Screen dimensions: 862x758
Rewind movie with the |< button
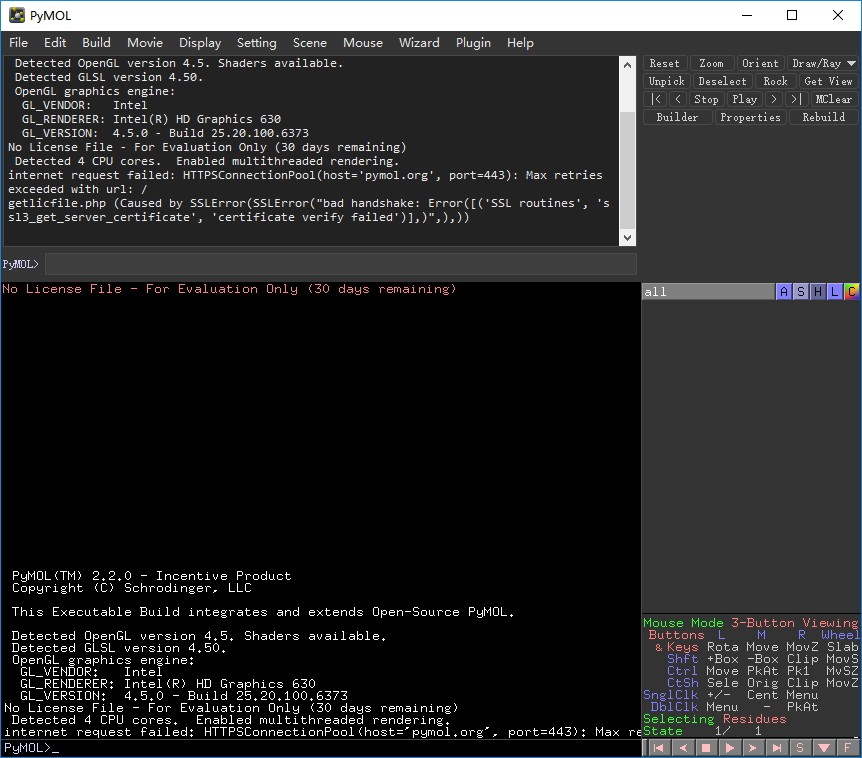click(655, 99)
